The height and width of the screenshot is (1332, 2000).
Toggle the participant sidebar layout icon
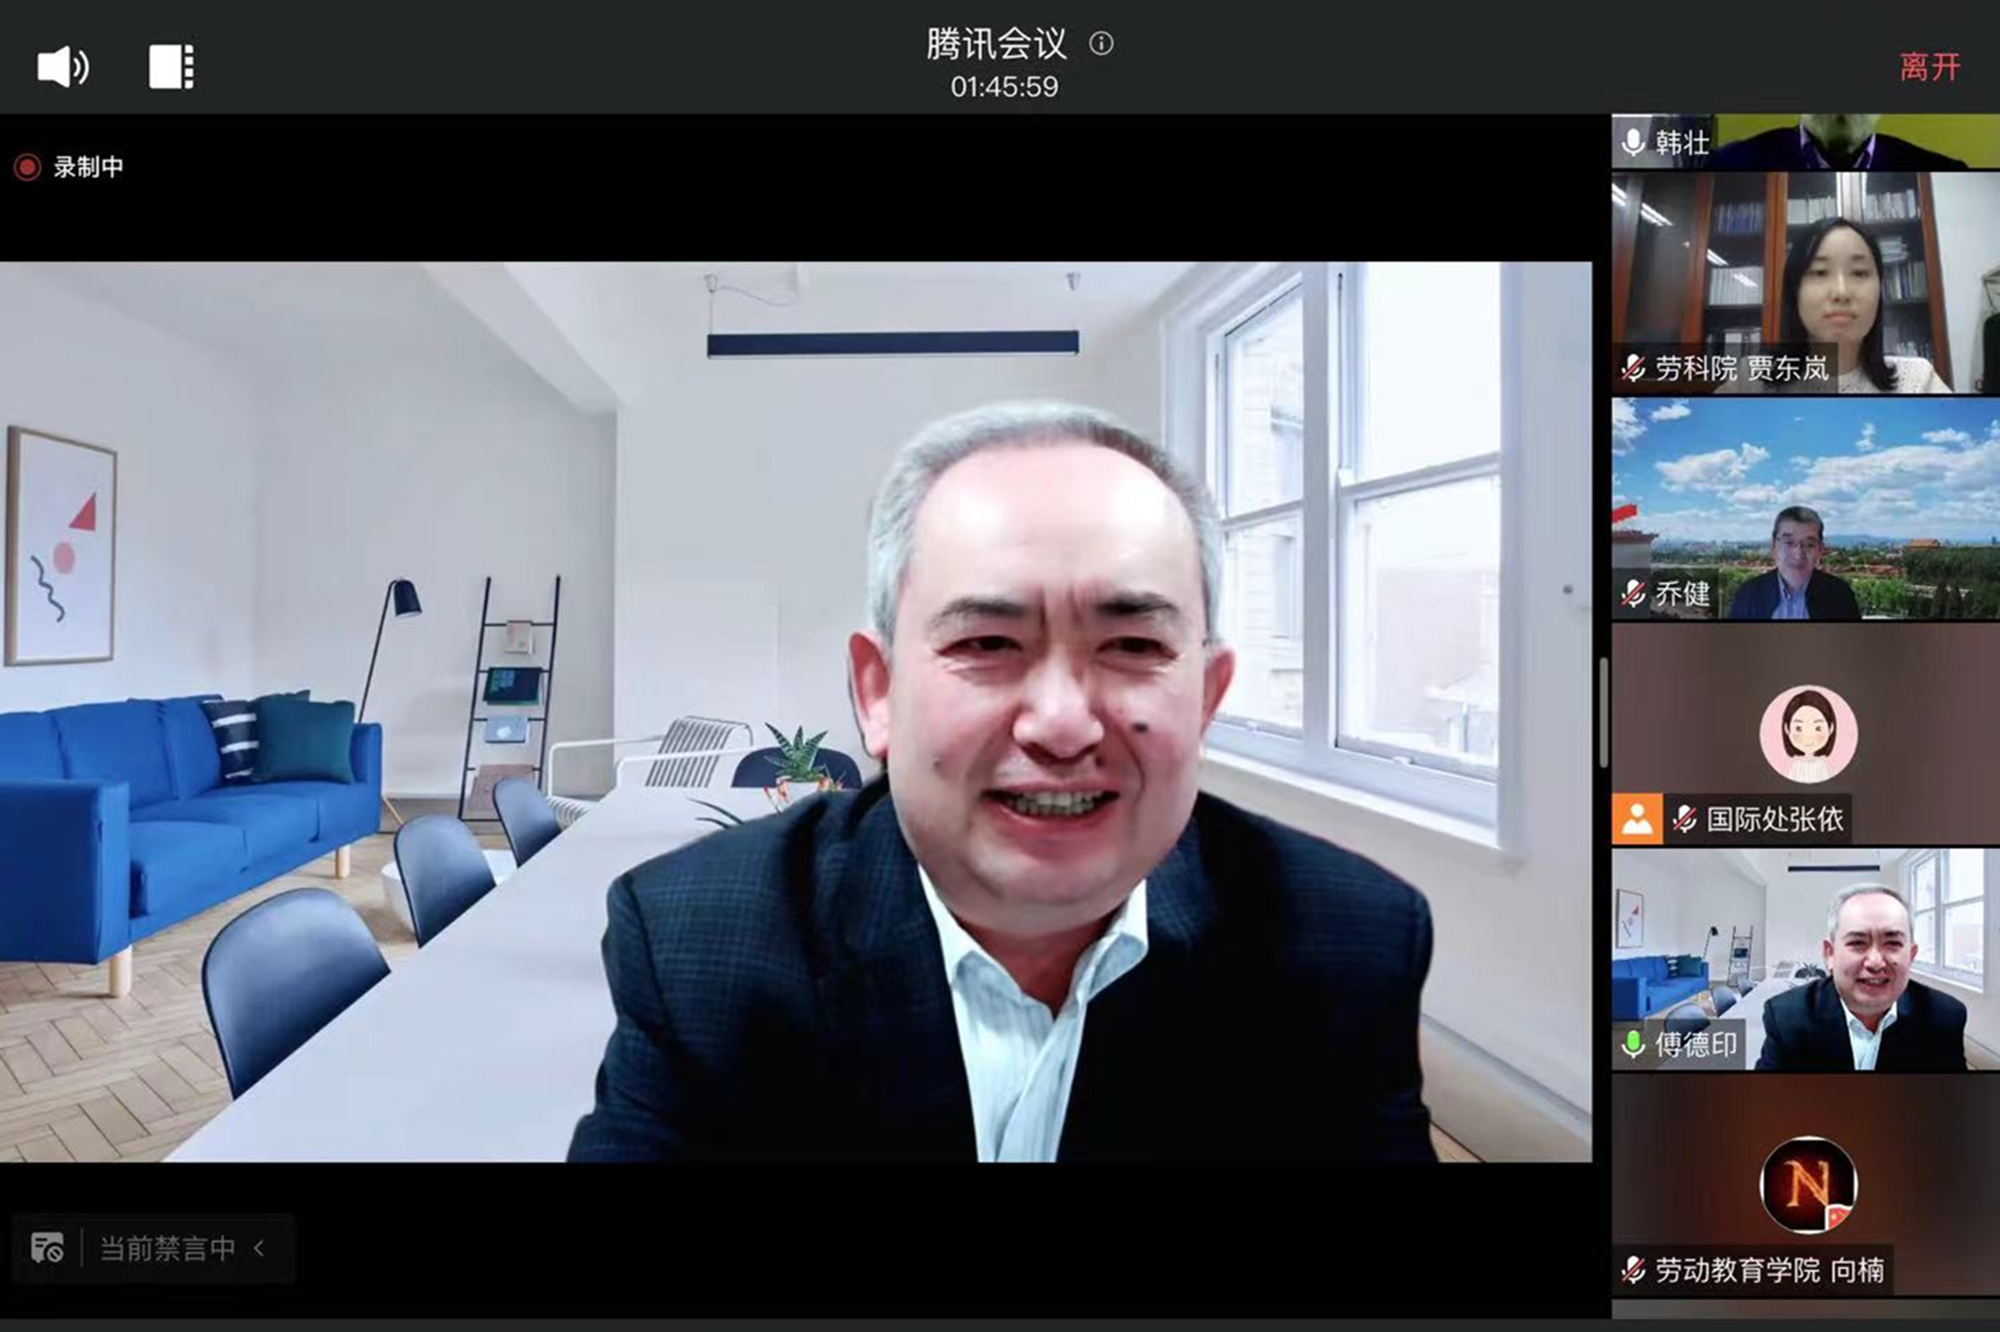coord(171,67)
